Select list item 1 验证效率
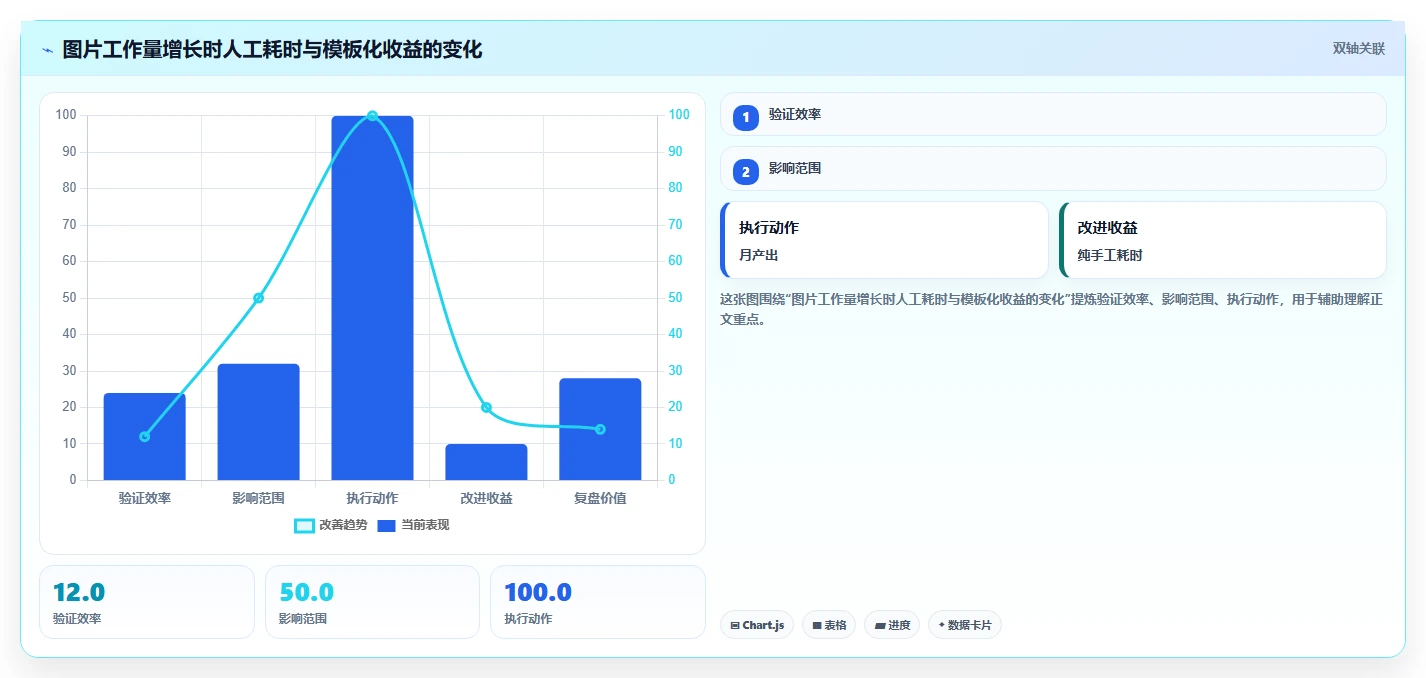Viewport: 1426px width, 678px height. (1053, 114)
